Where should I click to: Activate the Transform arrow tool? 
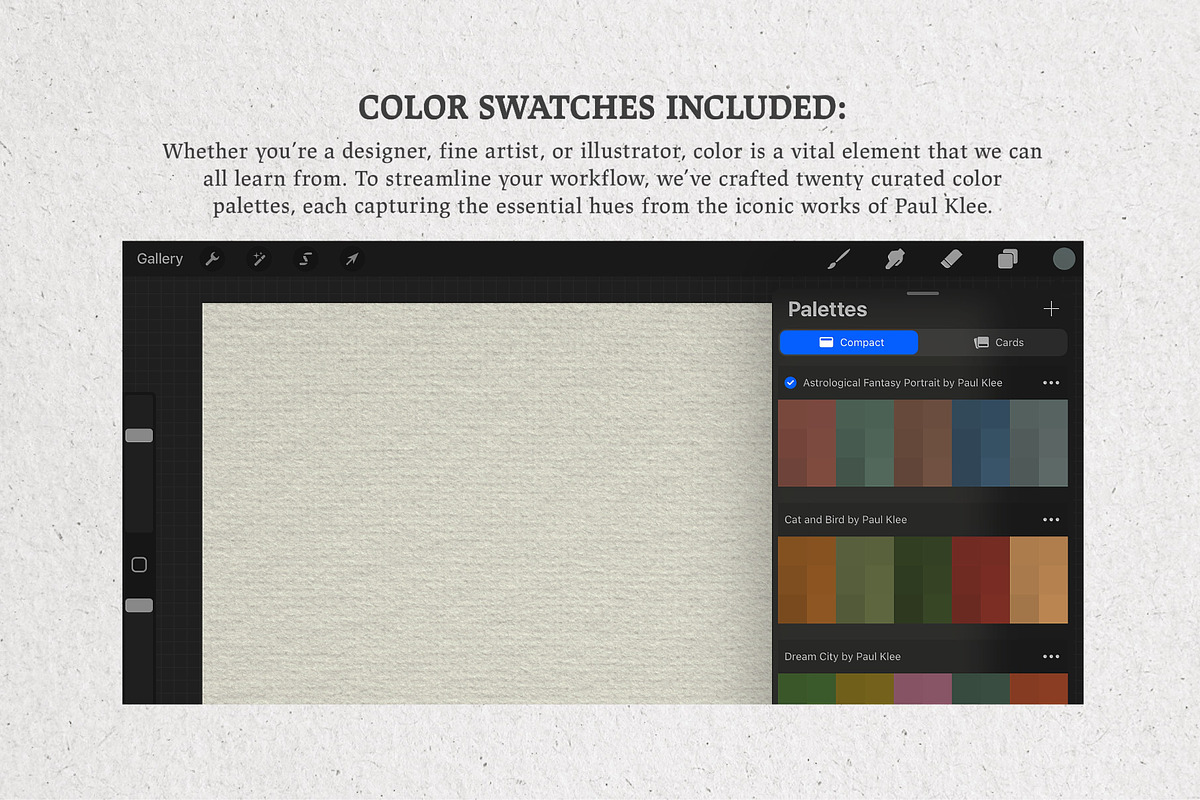[352, 259]
